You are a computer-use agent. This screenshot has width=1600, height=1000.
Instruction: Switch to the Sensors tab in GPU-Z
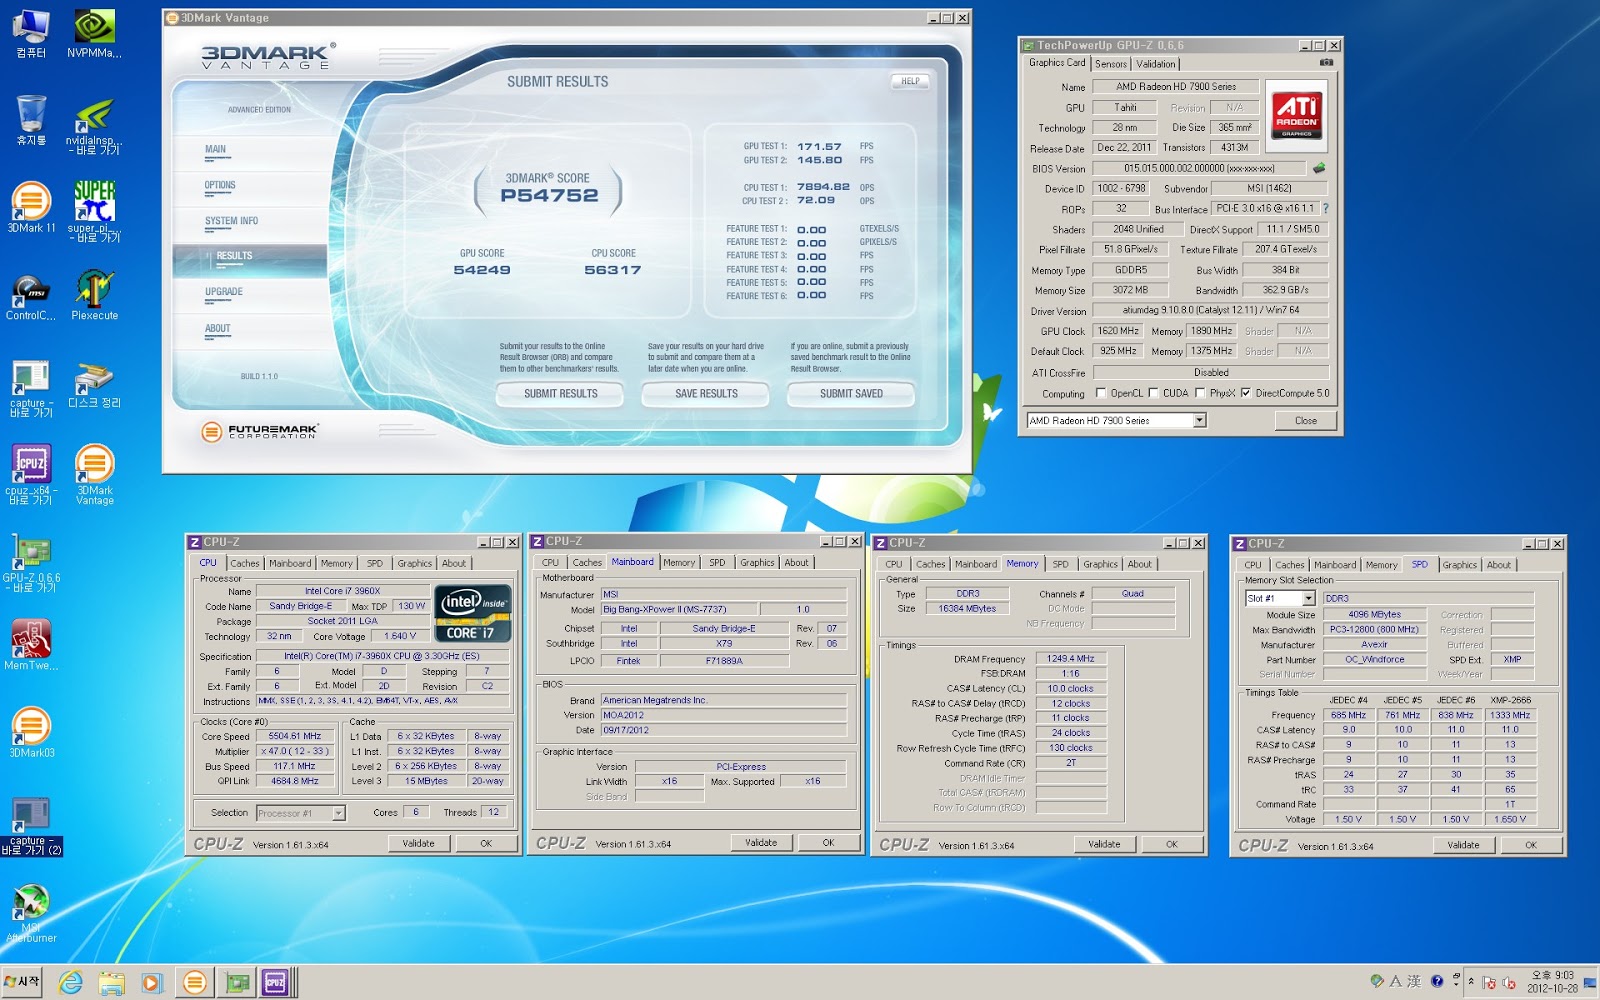(x=1111, y=64)
